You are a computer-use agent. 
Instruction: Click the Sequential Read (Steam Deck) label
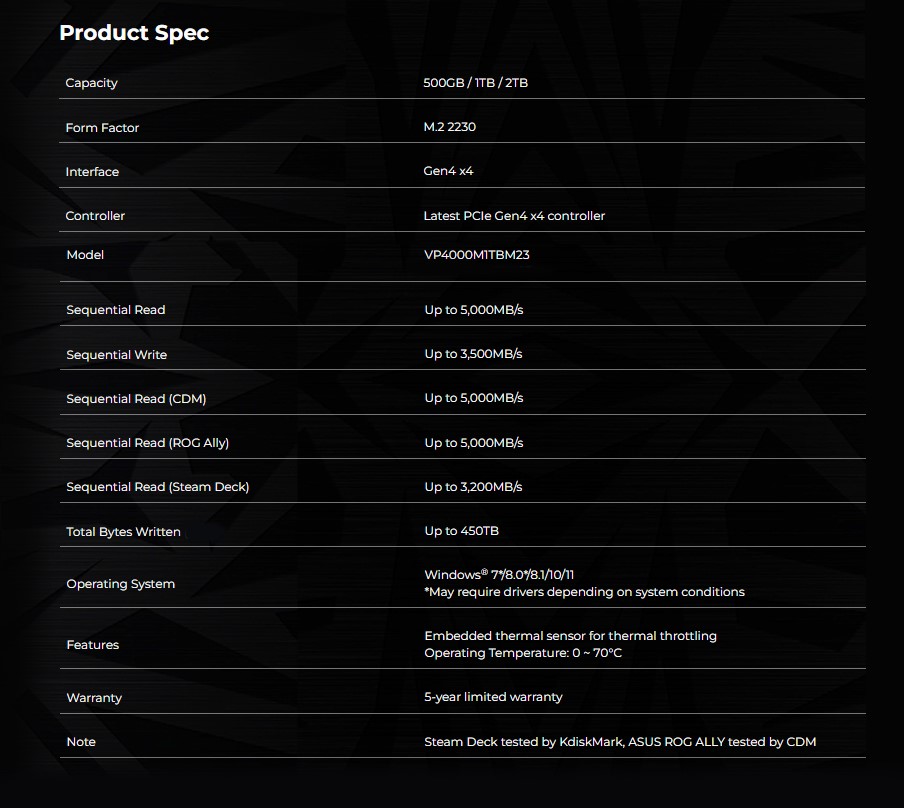pyautogui.click(x=157, y=487)
